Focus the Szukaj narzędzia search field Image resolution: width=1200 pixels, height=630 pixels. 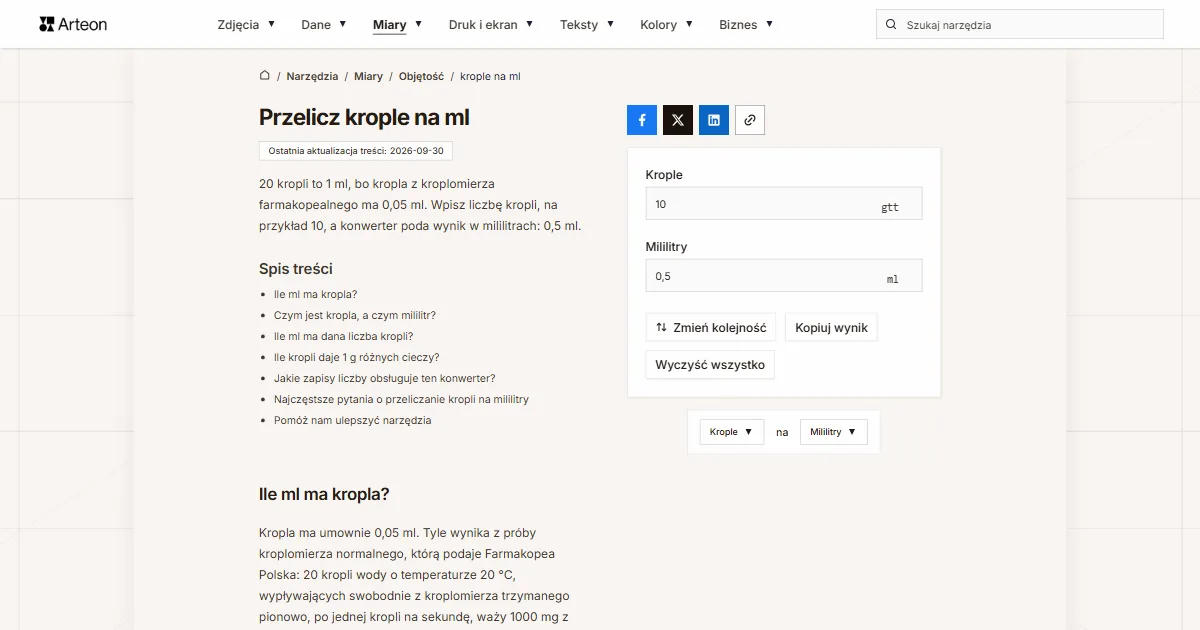click(x=1020, y=25)
